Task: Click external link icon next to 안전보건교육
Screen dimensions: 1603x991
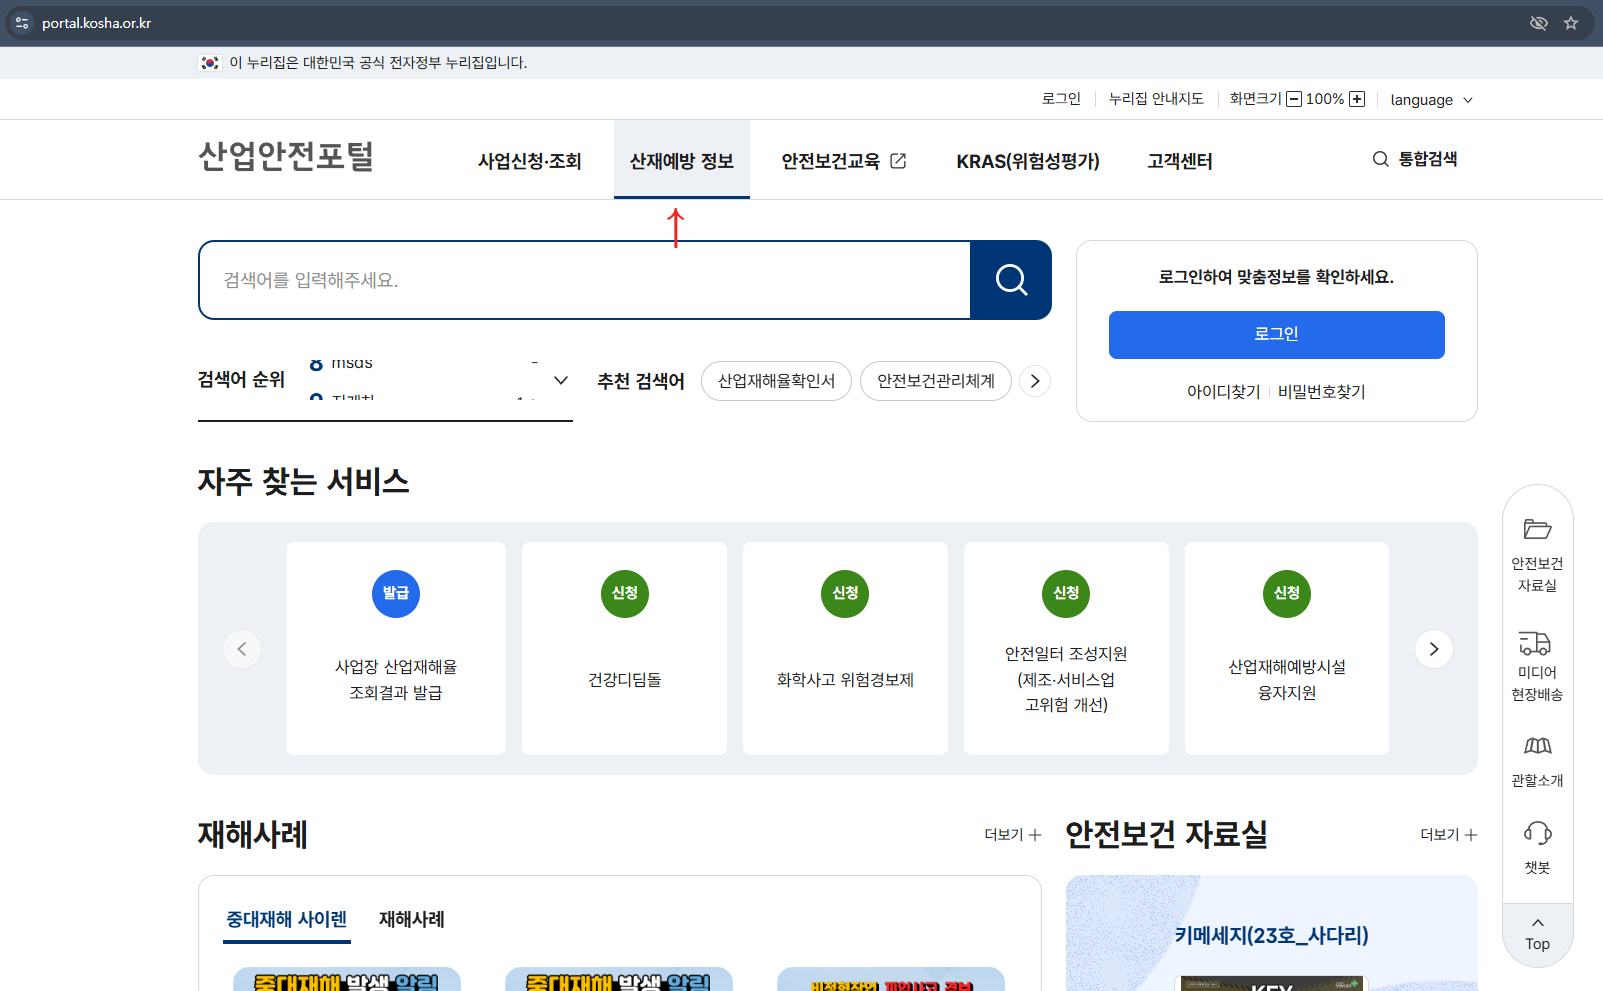Action: (x=898, y=161)
